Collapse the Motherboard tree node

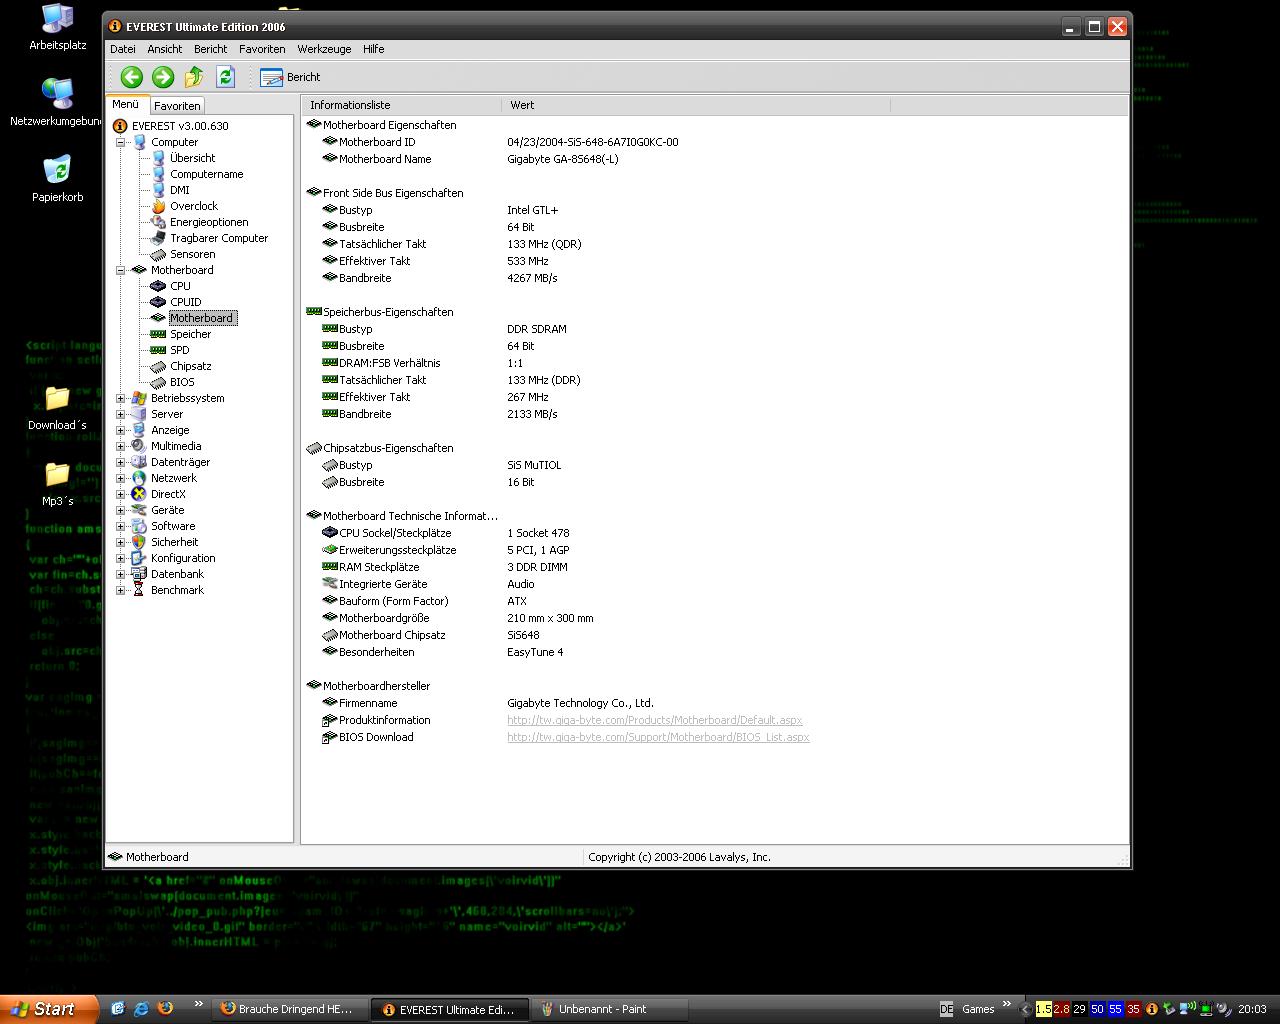[121, 270]
